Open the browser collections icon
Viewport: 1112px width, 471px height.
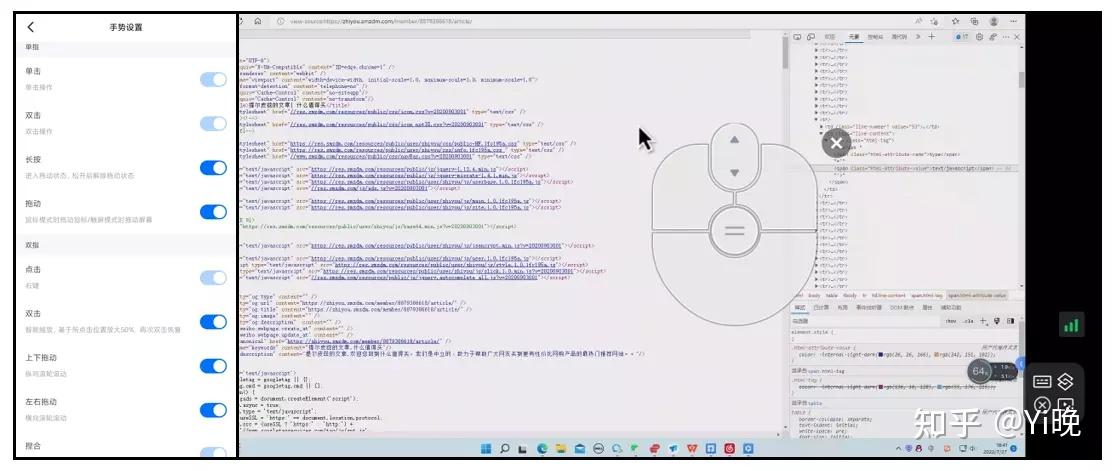[x=974, y=21]
